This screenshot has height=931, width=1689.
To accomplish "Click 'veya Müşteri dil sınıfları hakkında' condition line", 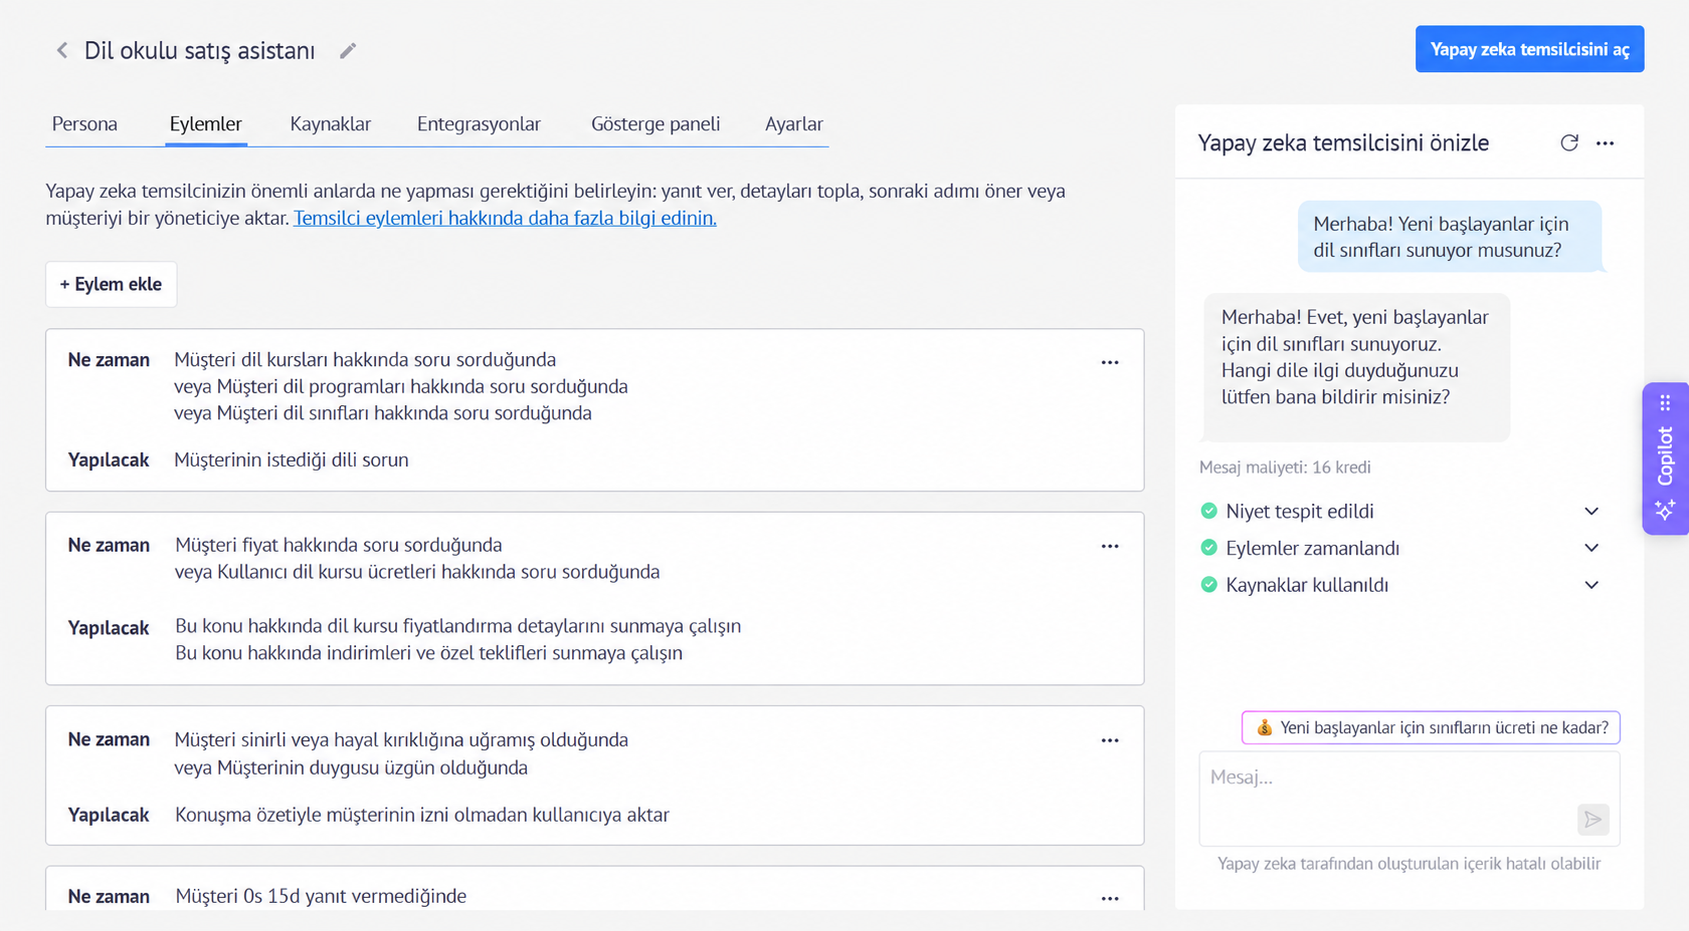I will pyautogui.click(x=383, y=413).
